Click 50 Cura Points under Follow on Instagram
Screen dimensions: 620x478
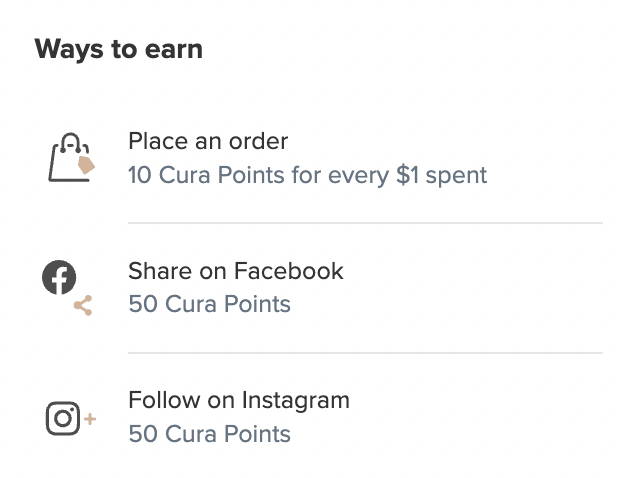pyautogui.click(x=210, y=434)
